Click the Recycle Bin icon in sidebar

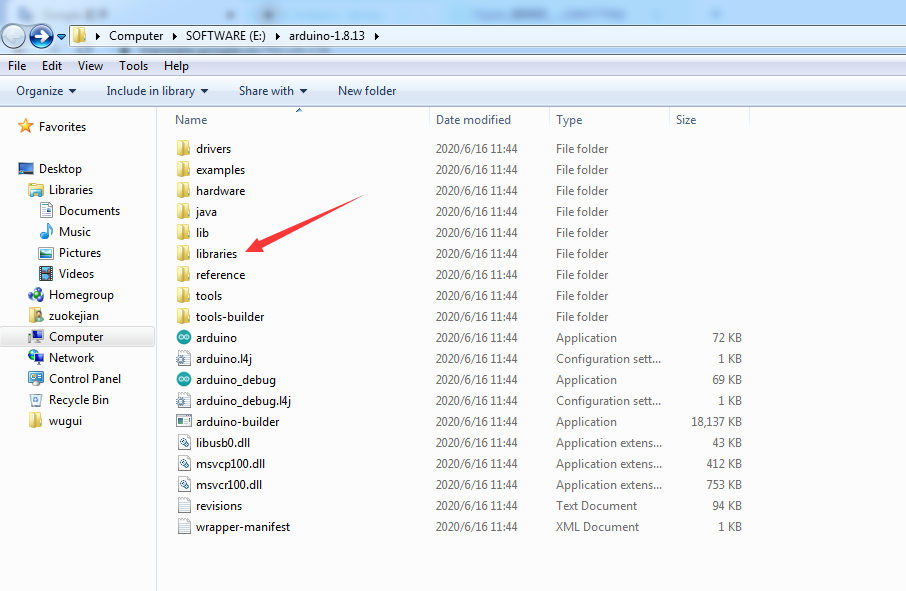click(x=36, y=400)
